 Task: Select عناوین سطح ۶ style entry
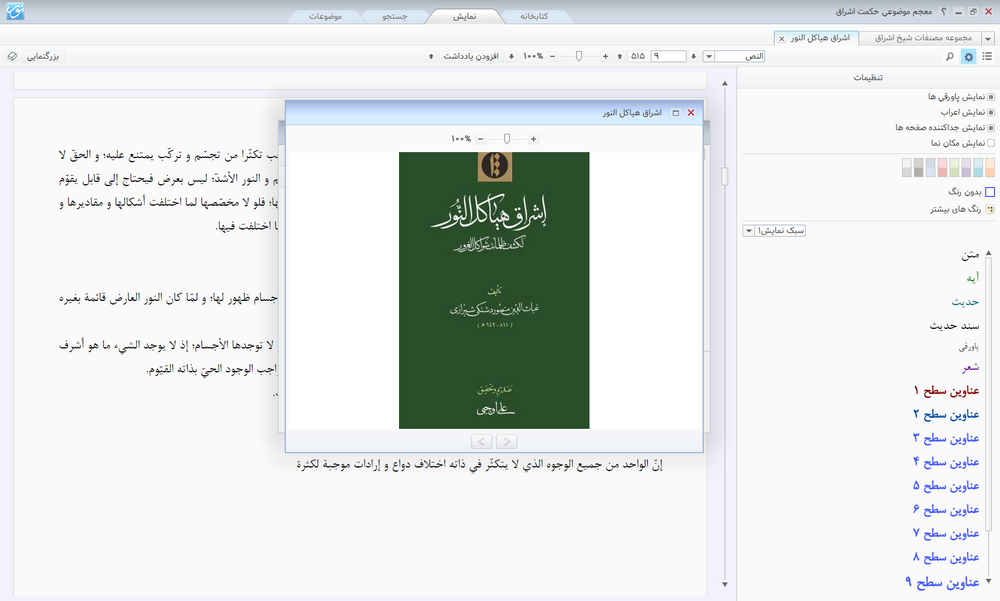pyautogui.click(x=946, y=510)
